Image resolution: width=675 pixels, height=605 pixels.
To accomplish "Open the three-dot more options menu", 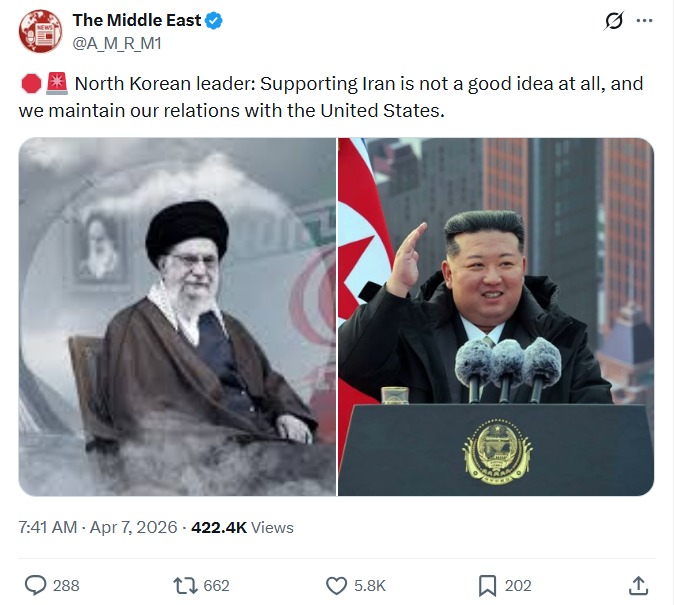I will pyautogui.click(x=644, y=21).
